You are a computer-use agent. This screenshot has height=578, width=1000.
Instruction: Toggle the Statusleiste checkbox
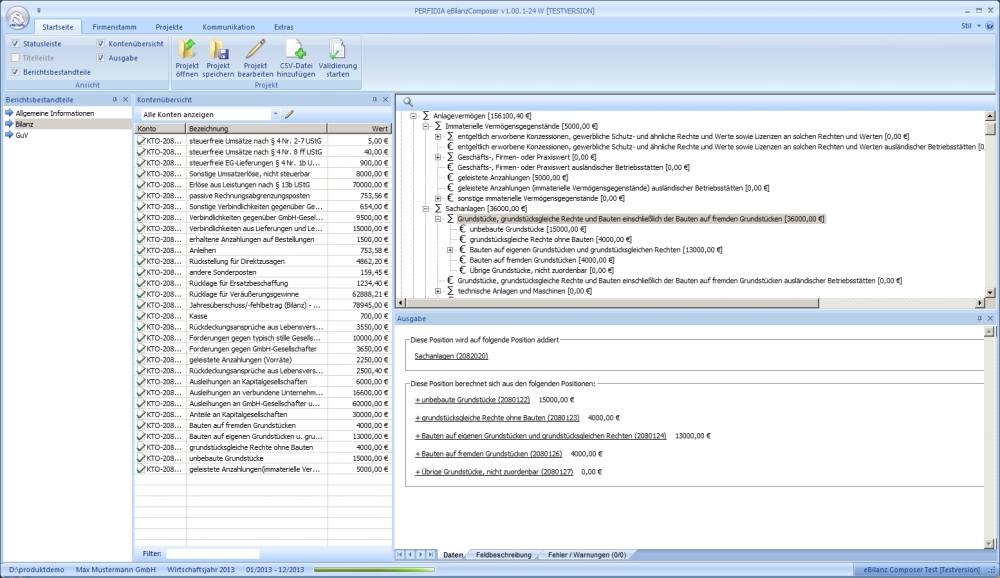pyautogui.click(x=15, y=43)
